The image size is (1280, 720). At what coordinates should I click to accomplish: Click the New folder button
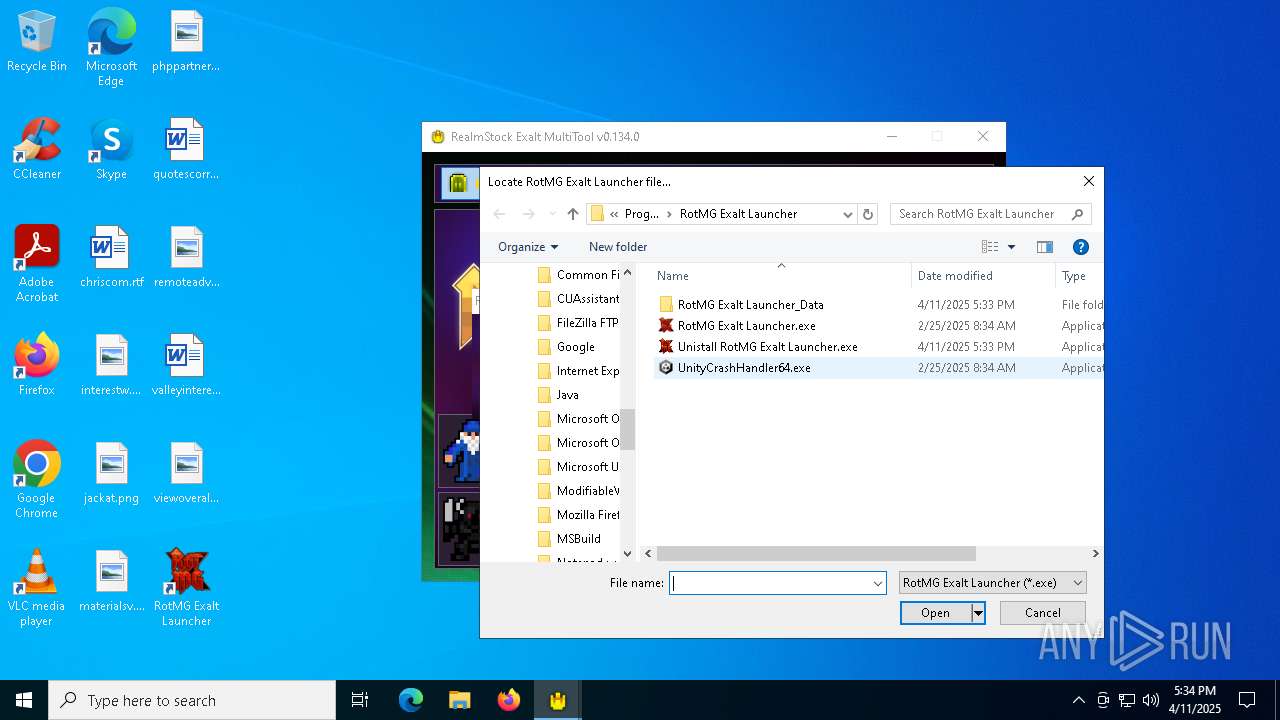618,247
